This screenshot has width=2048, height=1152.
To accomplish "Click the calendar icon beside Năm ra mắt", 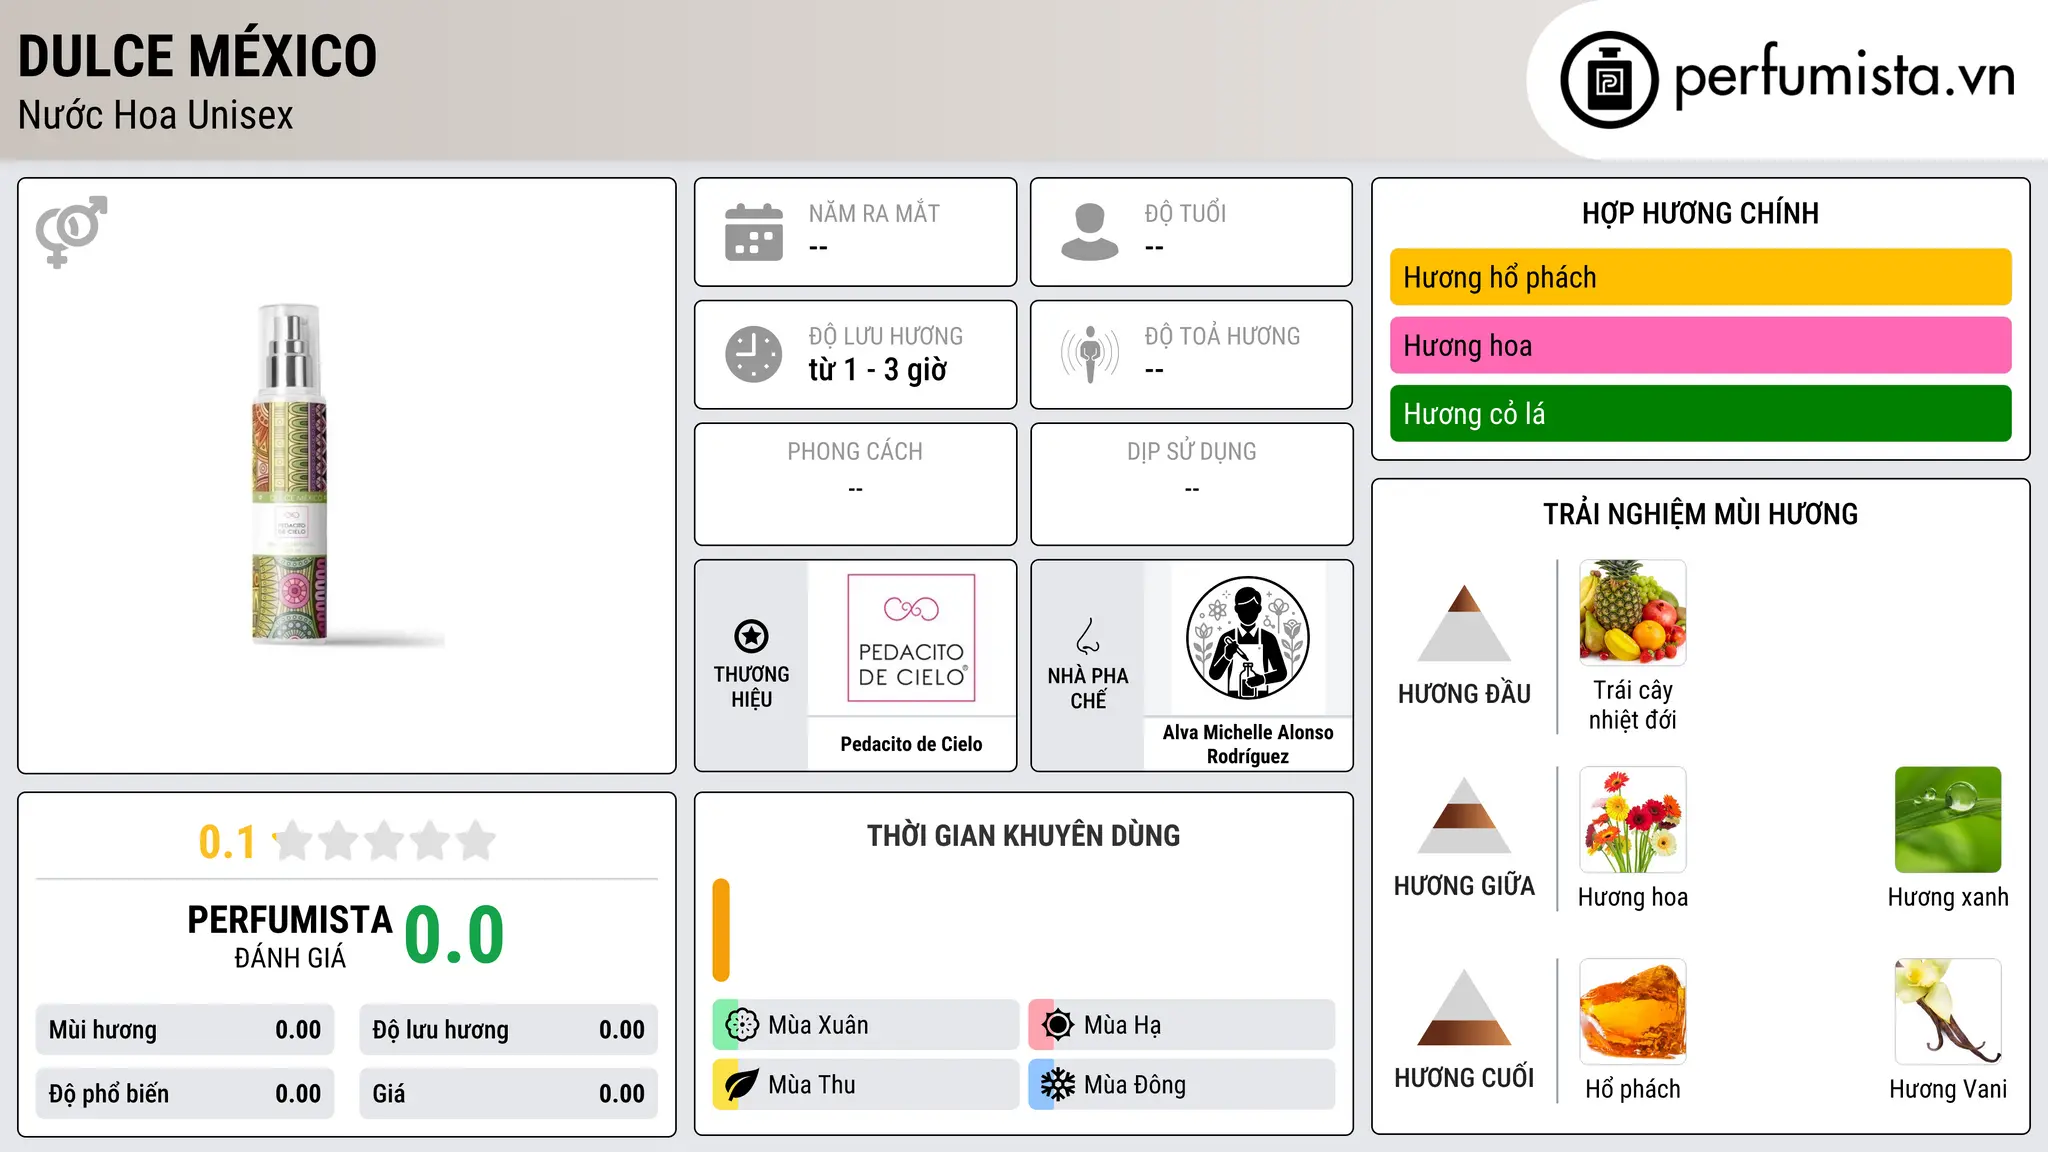I will click(754, 232).
